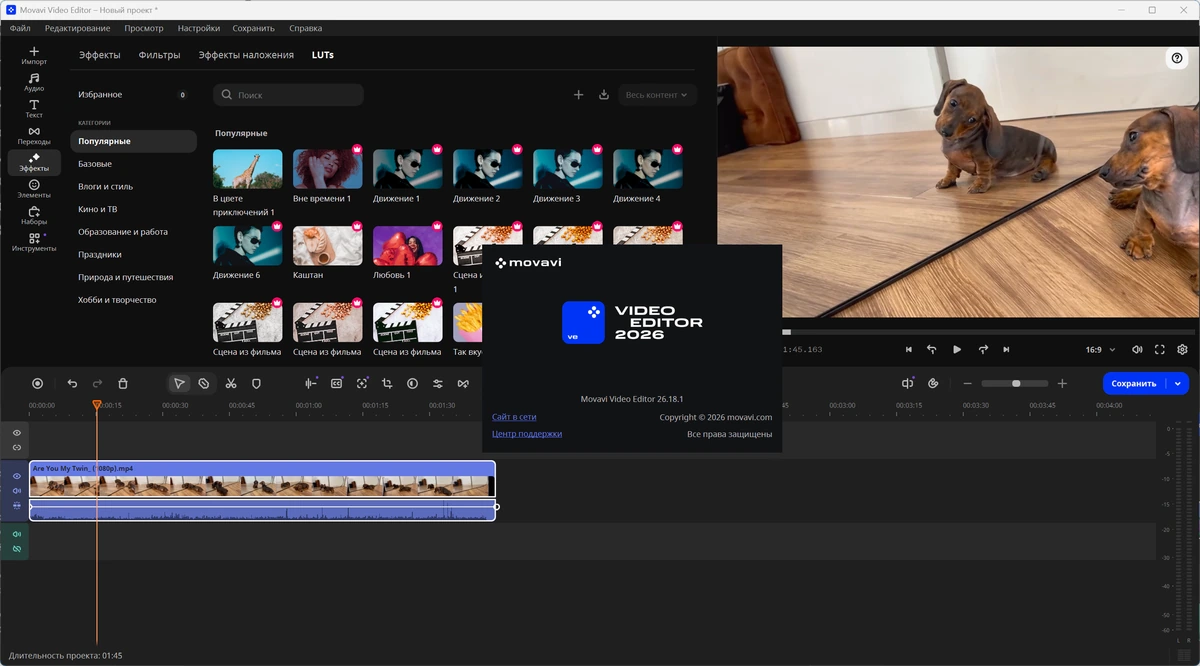Undo the last action
1200x666 pixels.
coord(72,383)
